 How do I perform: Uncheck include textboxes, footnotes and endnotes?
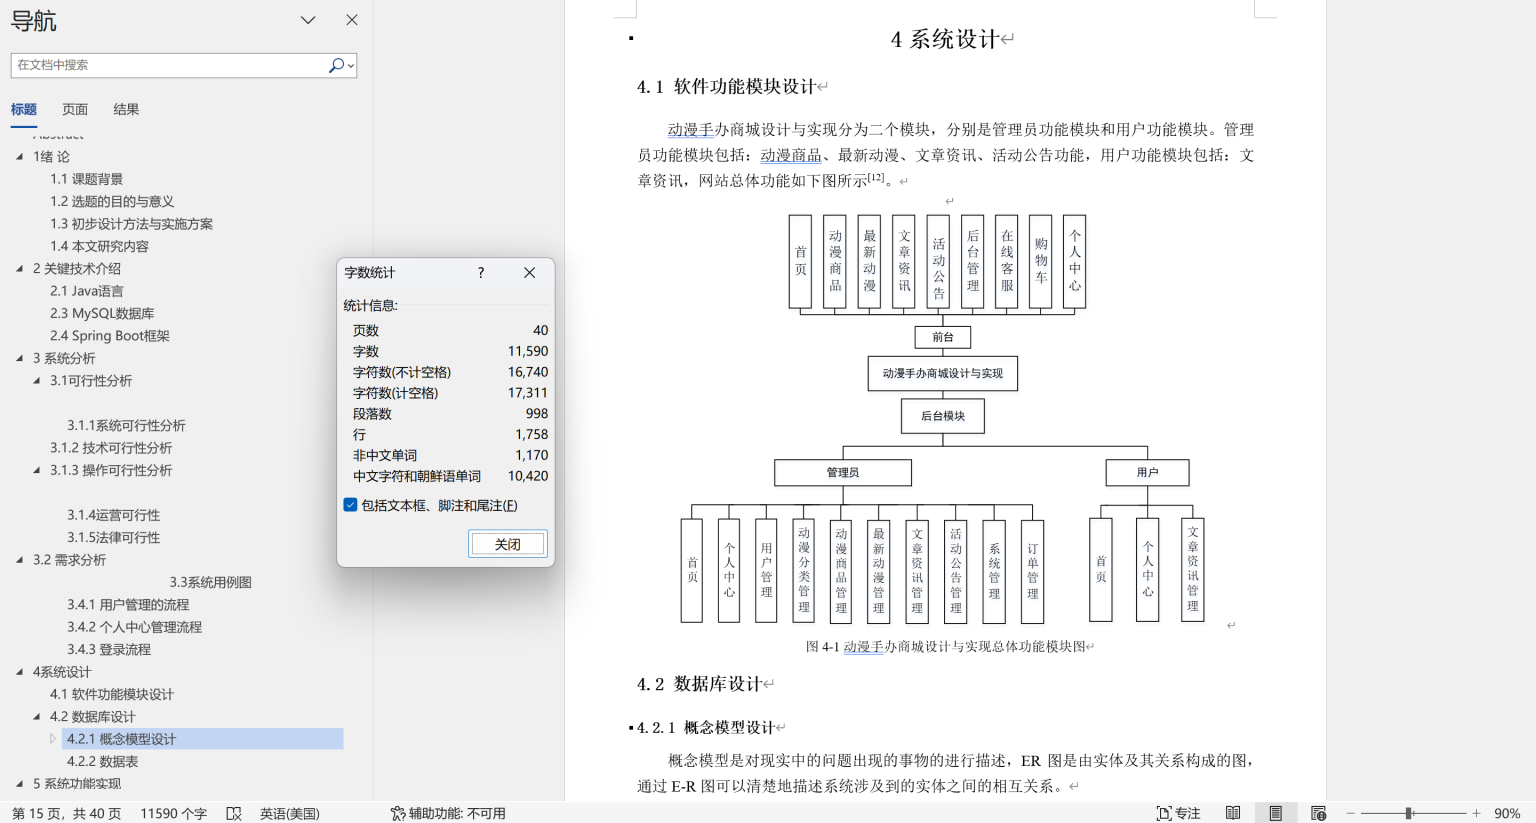click(x=351, y=505)
